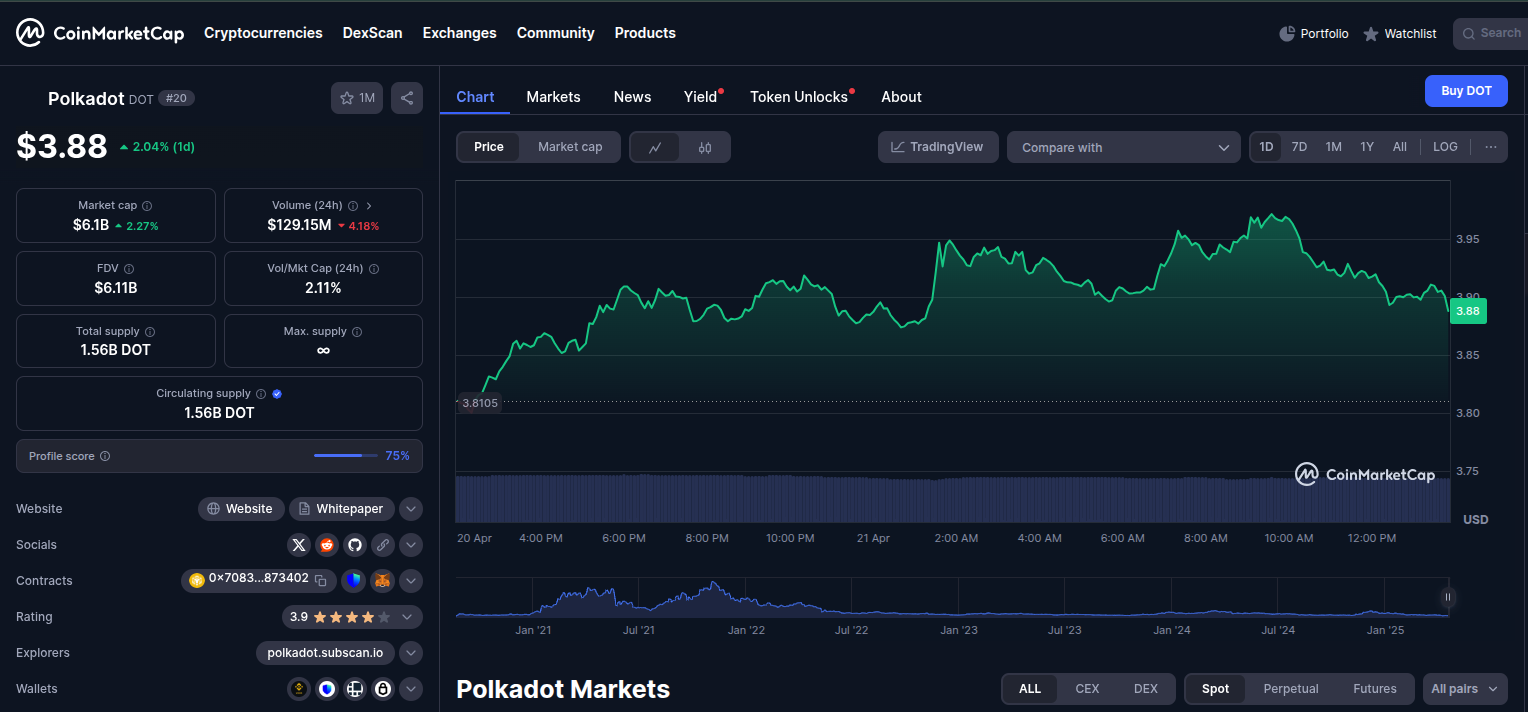Open TradingView chart button
The width and height of the screenshot is (1528, 712).
tap(938, 147)
